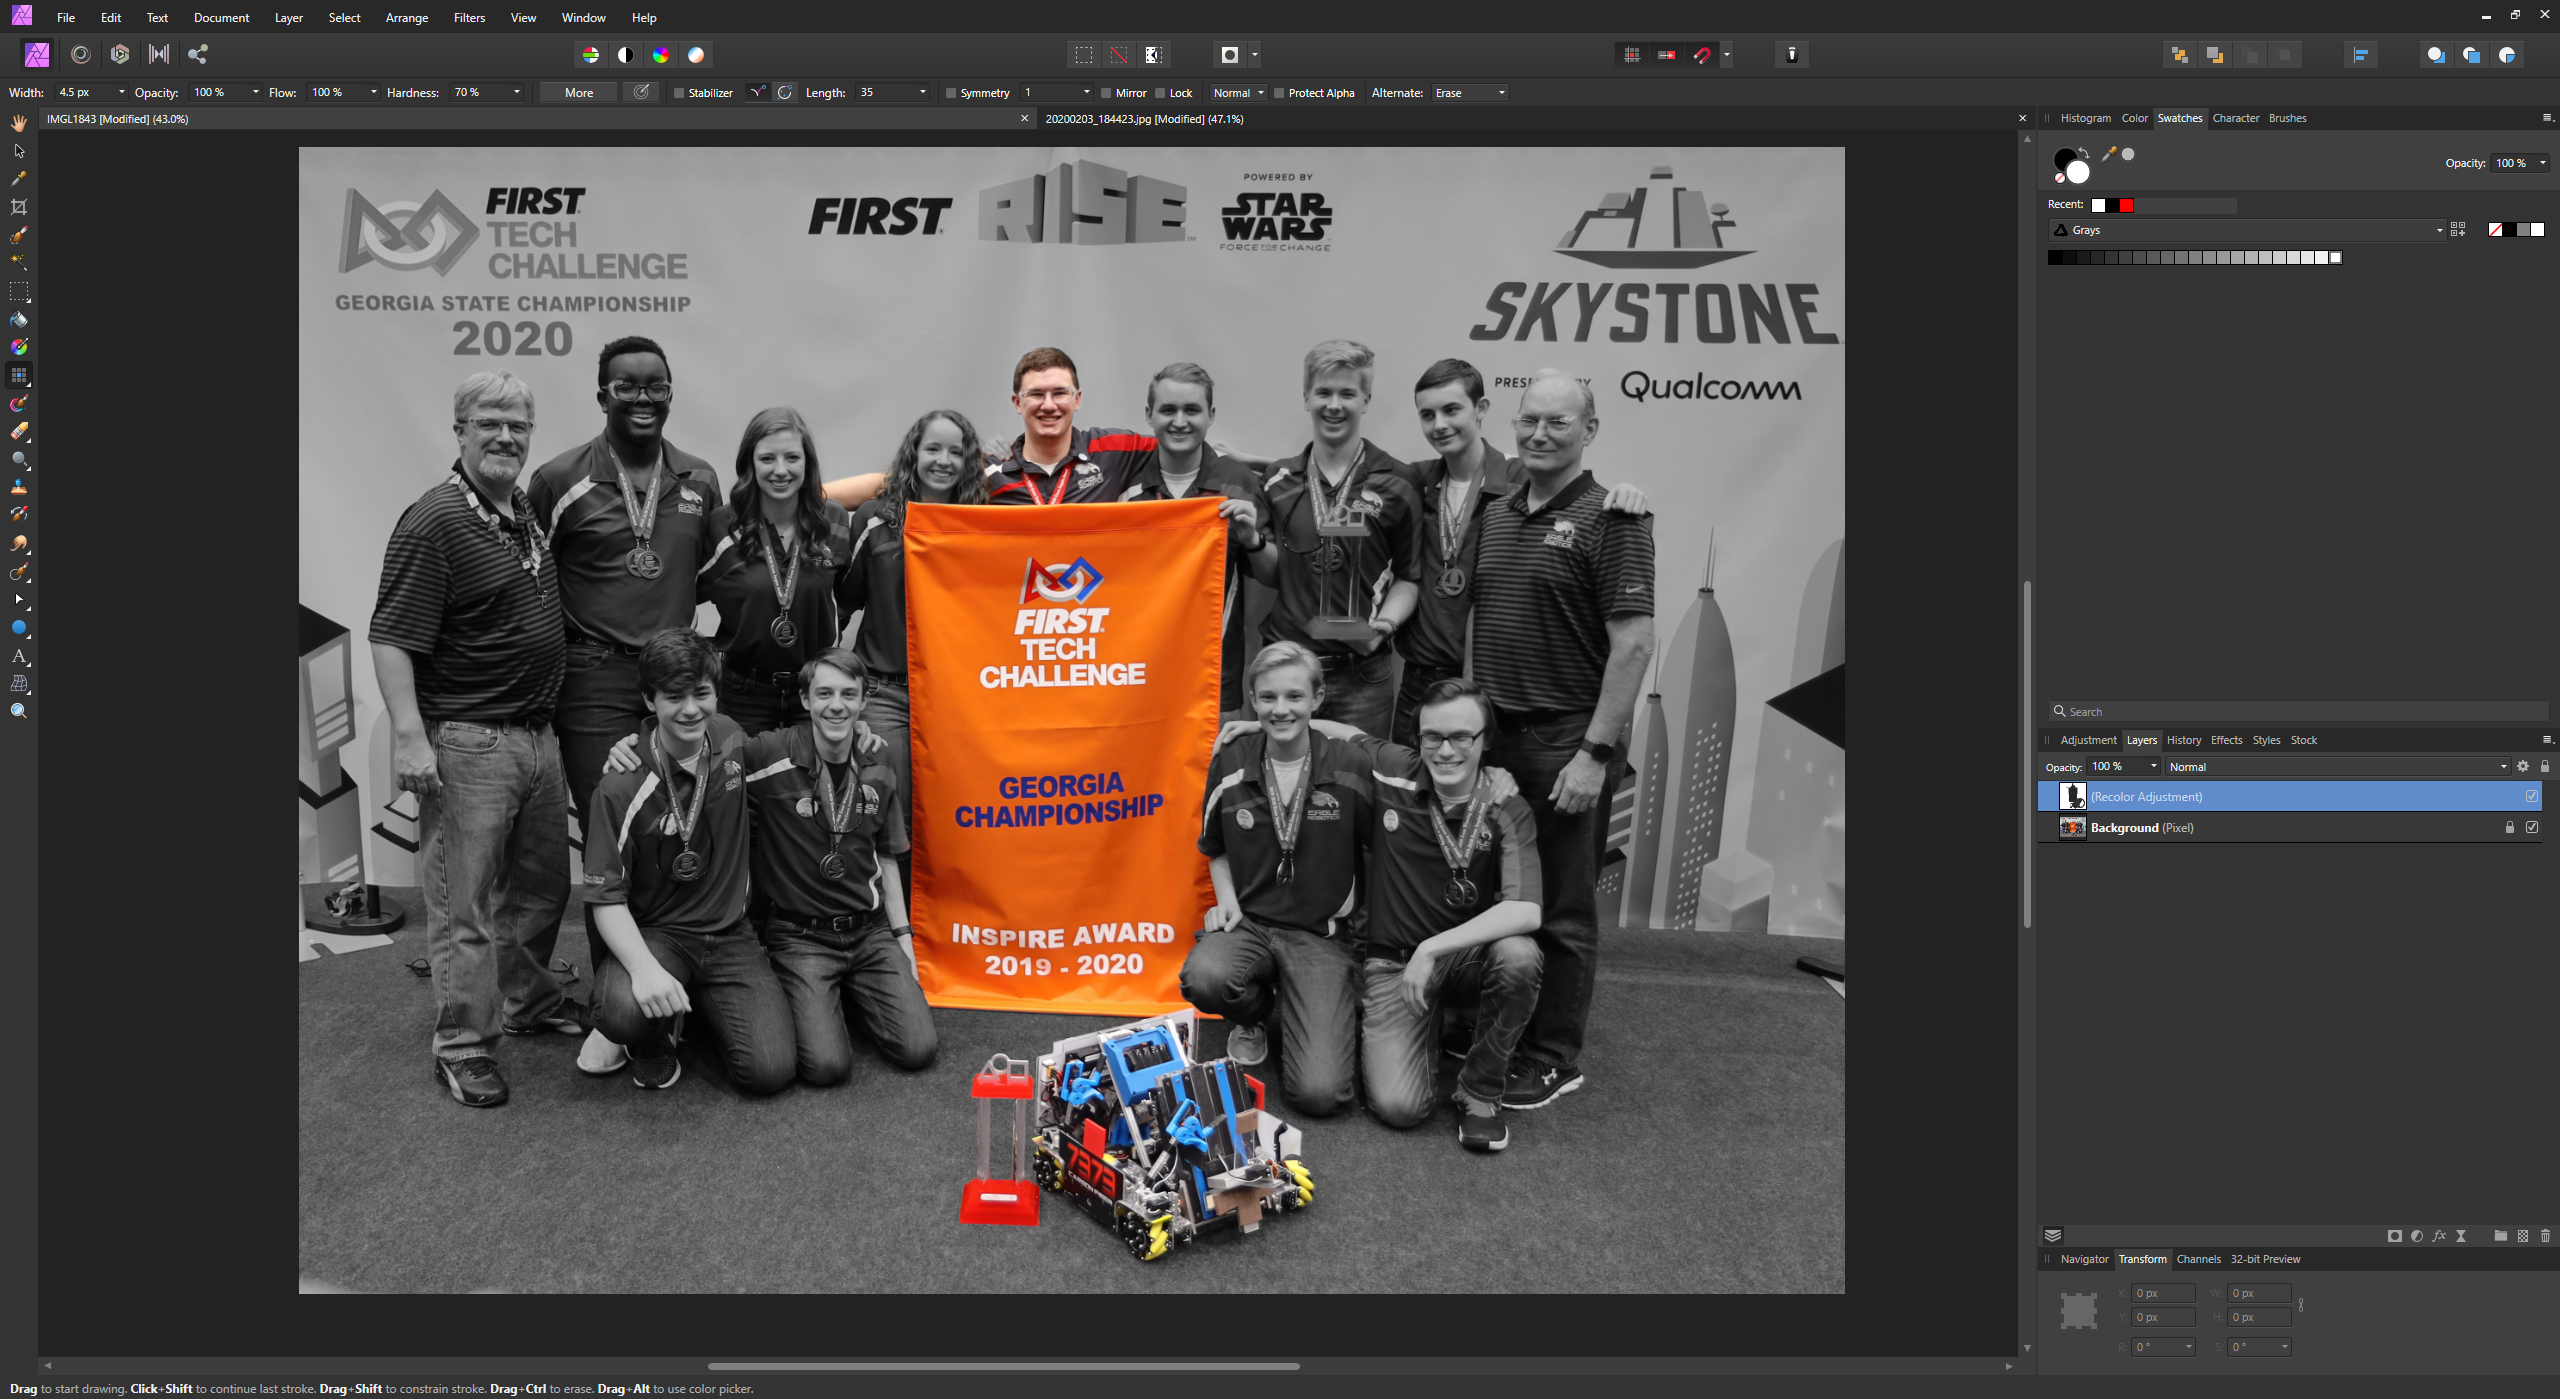Open the Flow dropdown
Viewport: 2560px width, 1399px height.
(x=374, y=92)
